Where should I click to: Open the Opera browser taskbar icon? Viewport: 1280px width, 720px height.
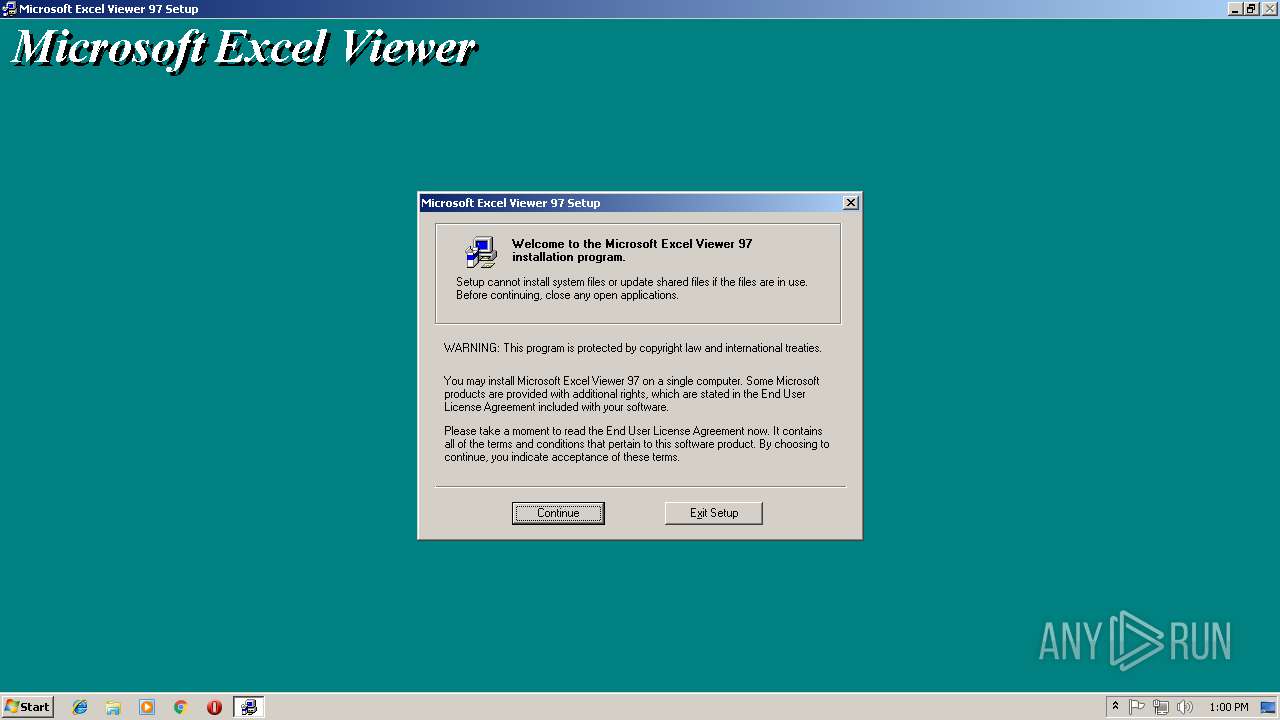pos(214,707)
